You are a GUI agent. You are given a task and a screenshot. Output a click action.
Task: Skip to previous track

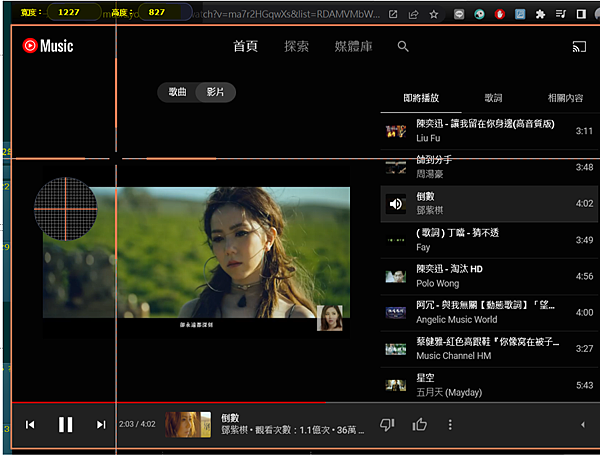(x=30, y=425)
